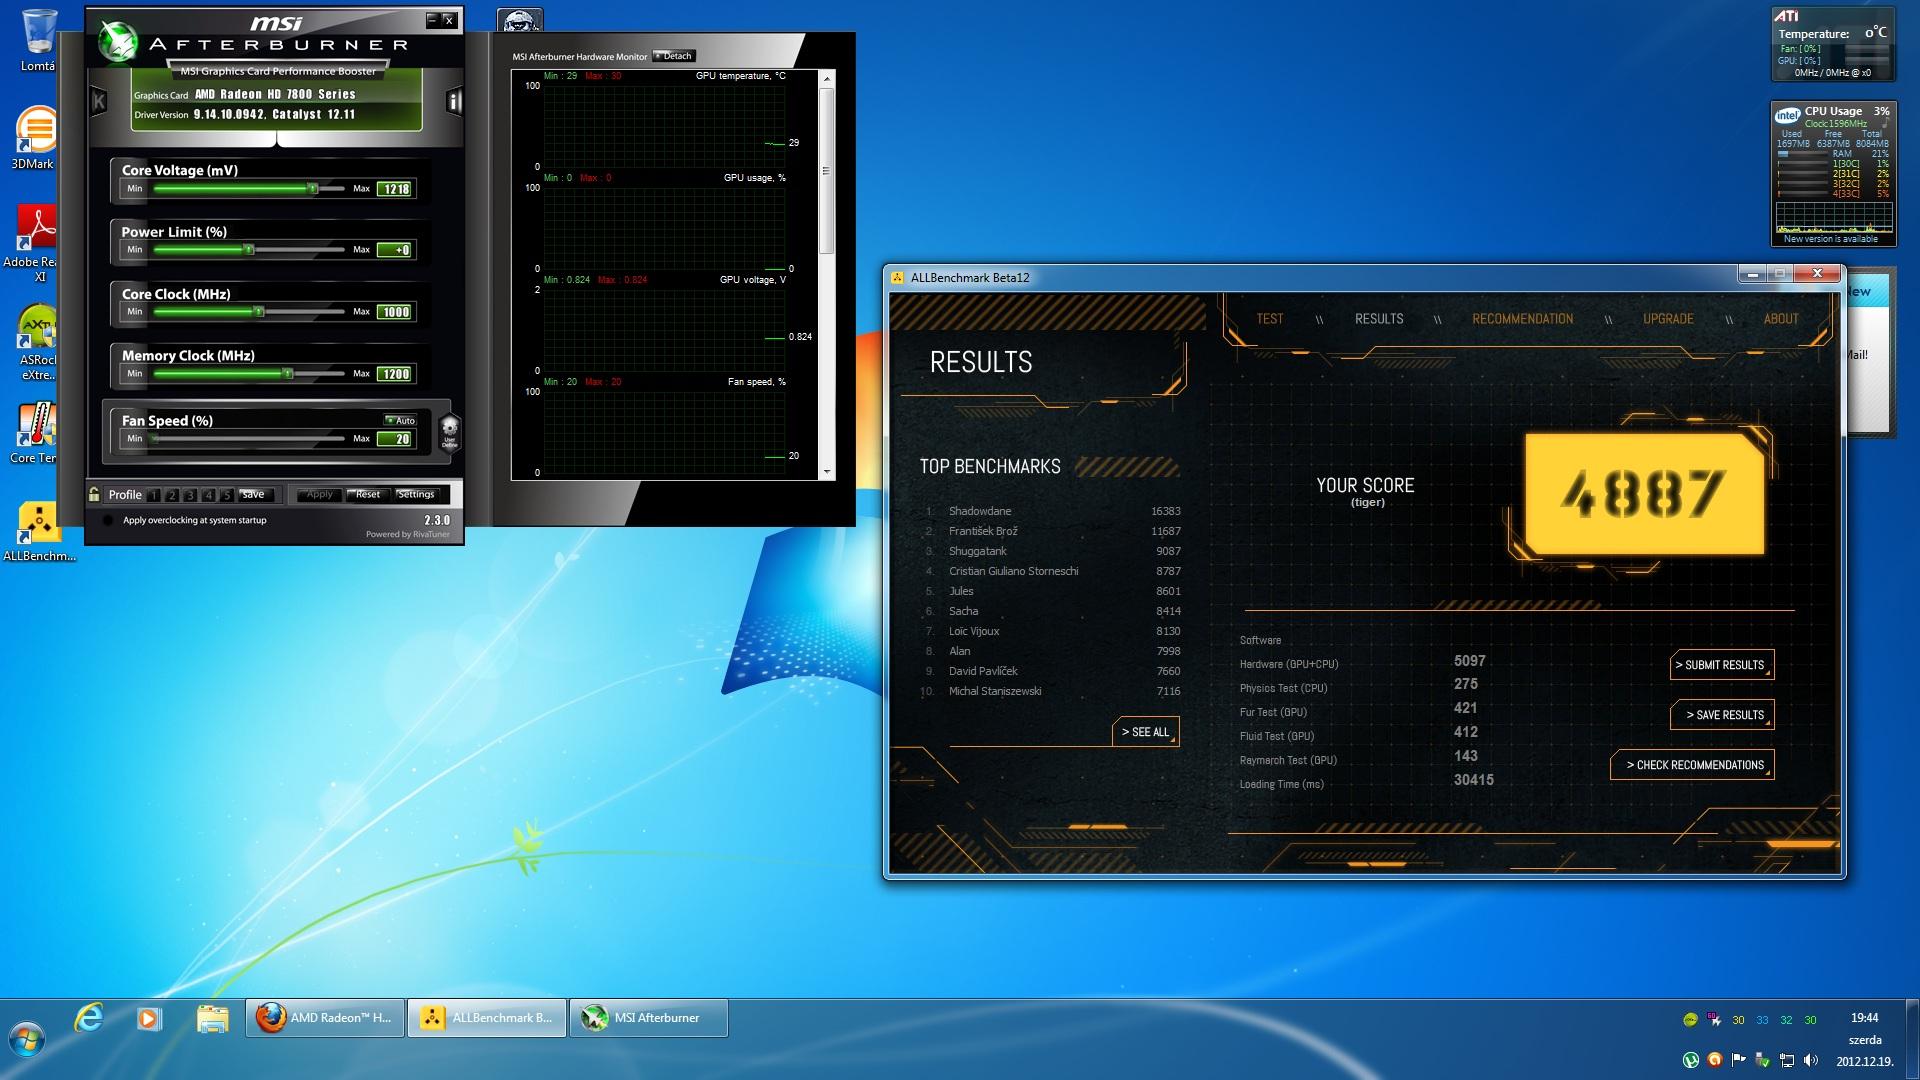Click the ATI logo in the temperature gadget
The image size is (1920, 1080).
1787,16
